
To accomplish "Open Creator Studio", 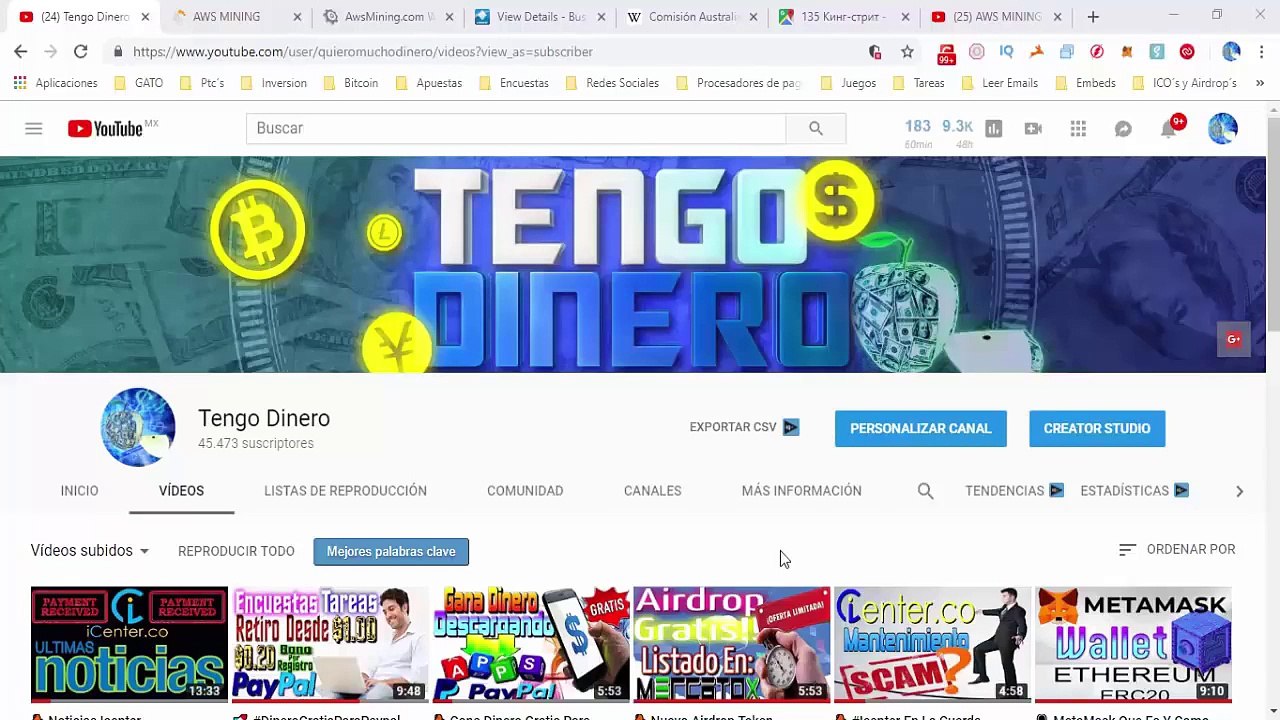I will 1097,428.
